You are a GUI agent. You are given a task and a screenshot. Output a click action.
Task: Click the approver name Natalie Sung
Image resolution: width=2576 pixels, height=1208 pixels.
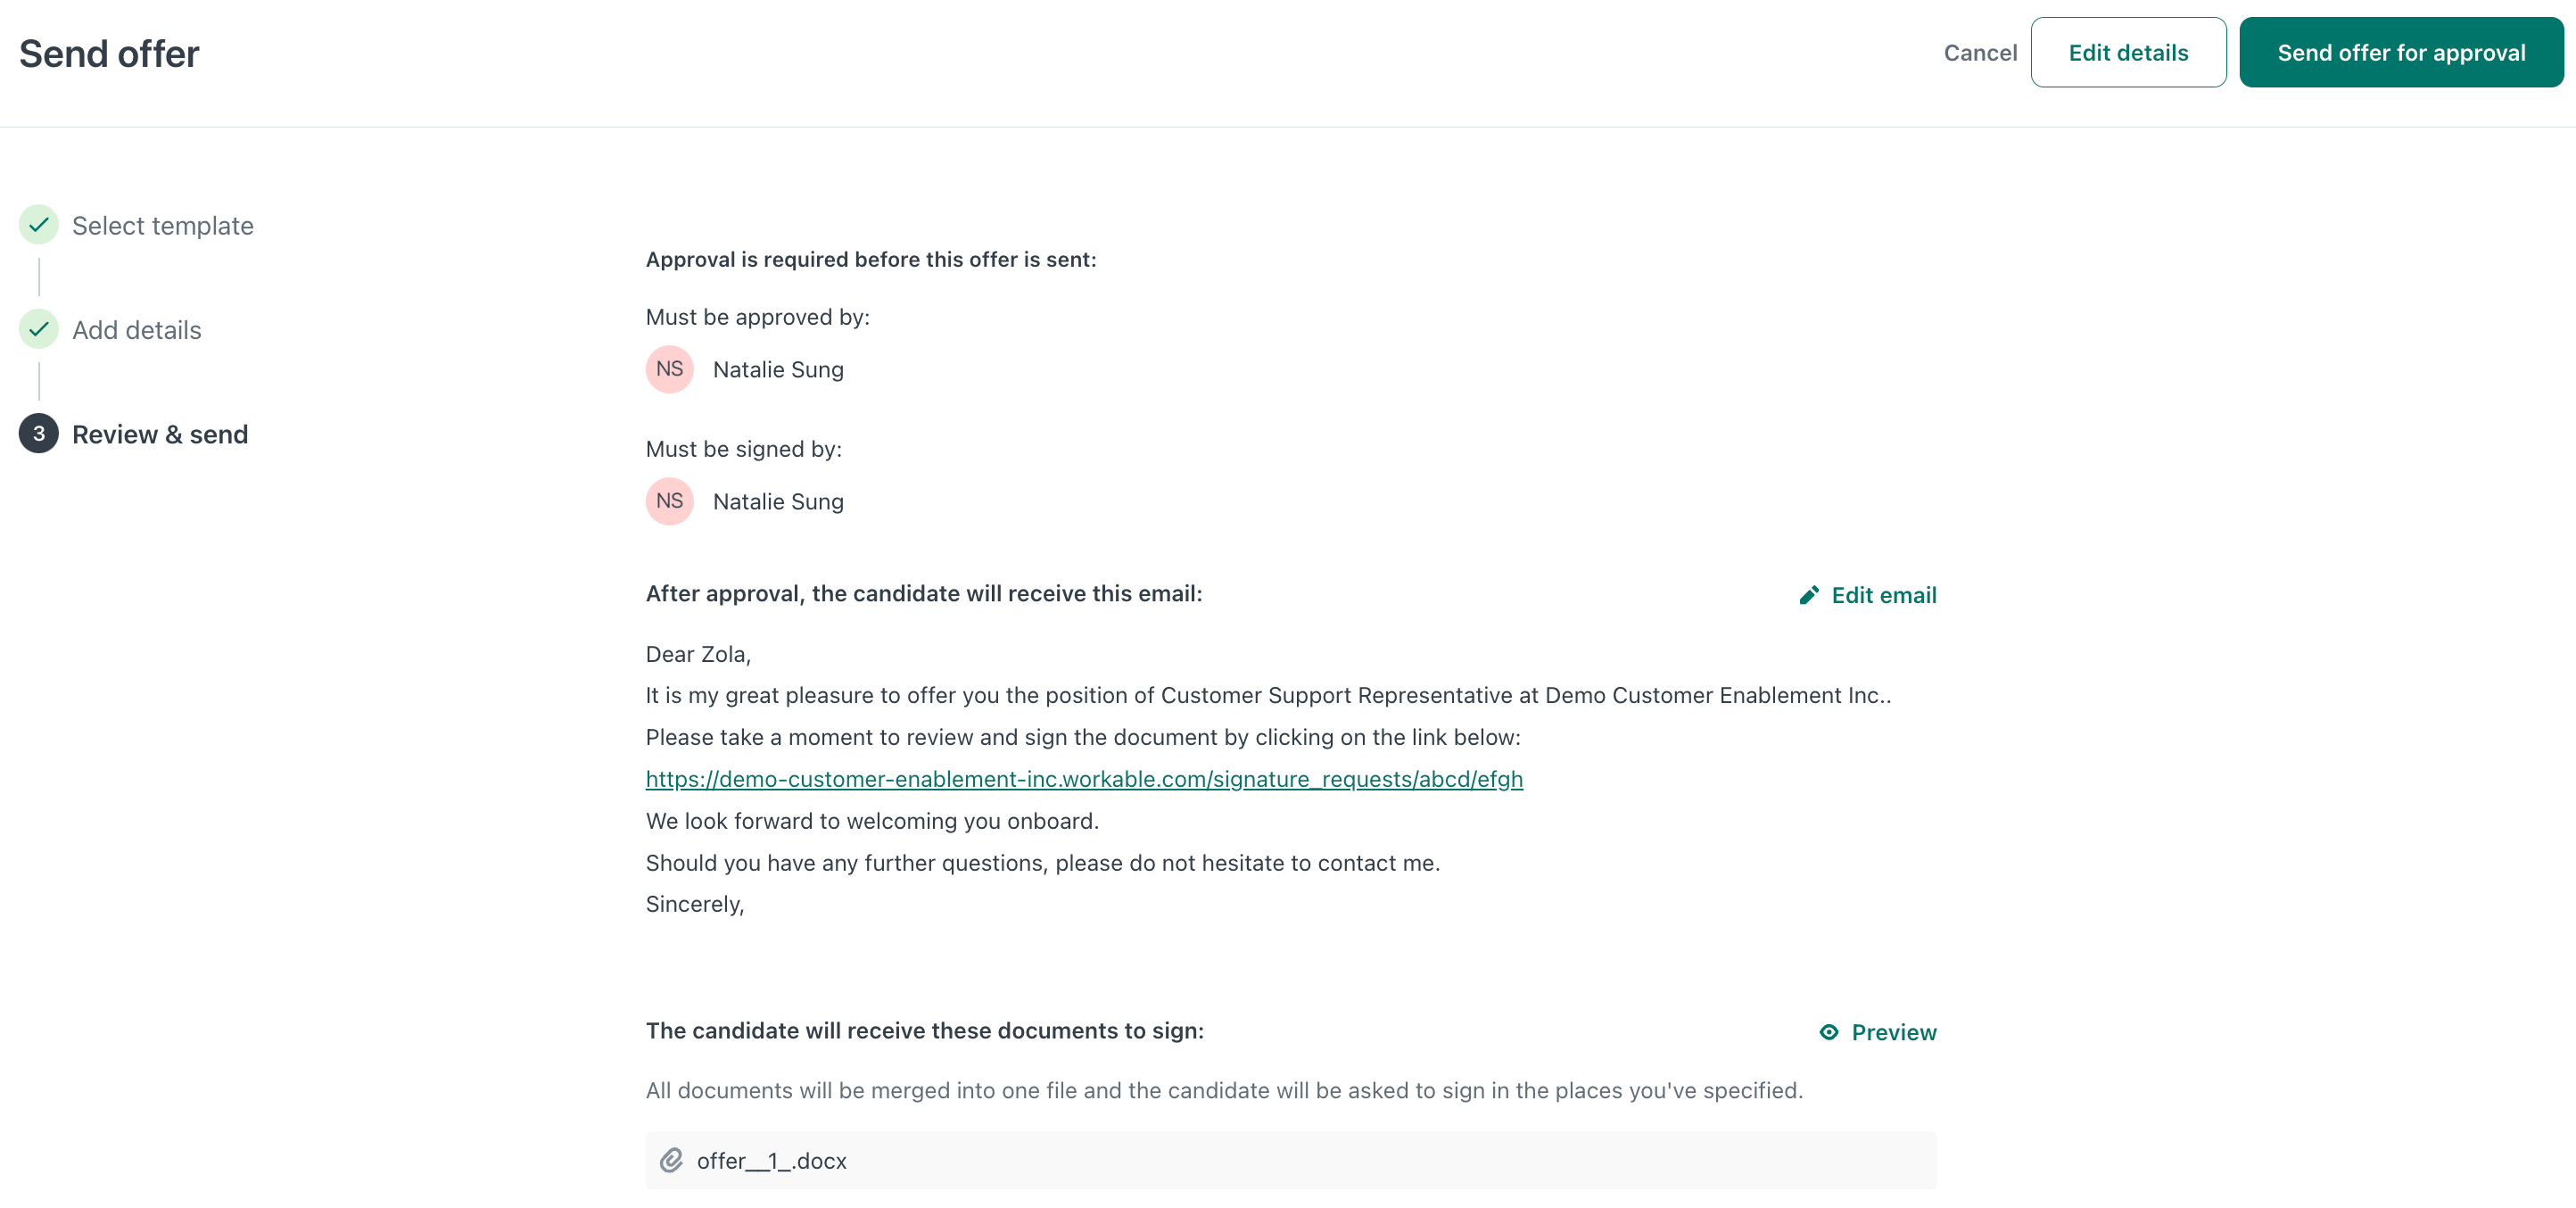point(778,369)
